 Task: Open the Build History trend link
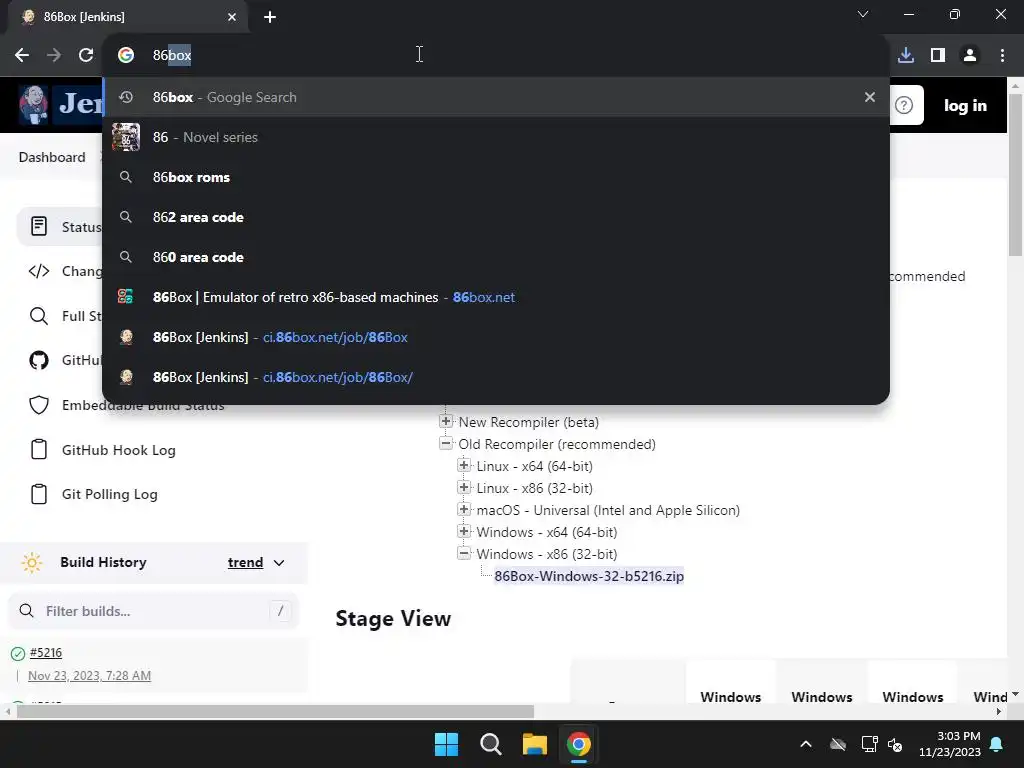(246, 562)
